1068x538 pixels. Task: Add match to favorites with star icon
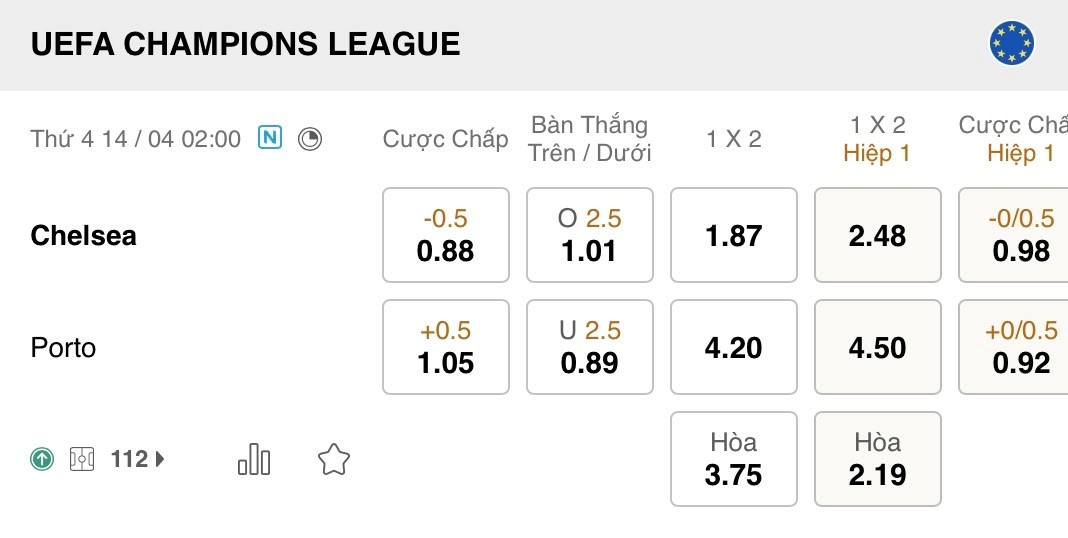pos(333,460)
